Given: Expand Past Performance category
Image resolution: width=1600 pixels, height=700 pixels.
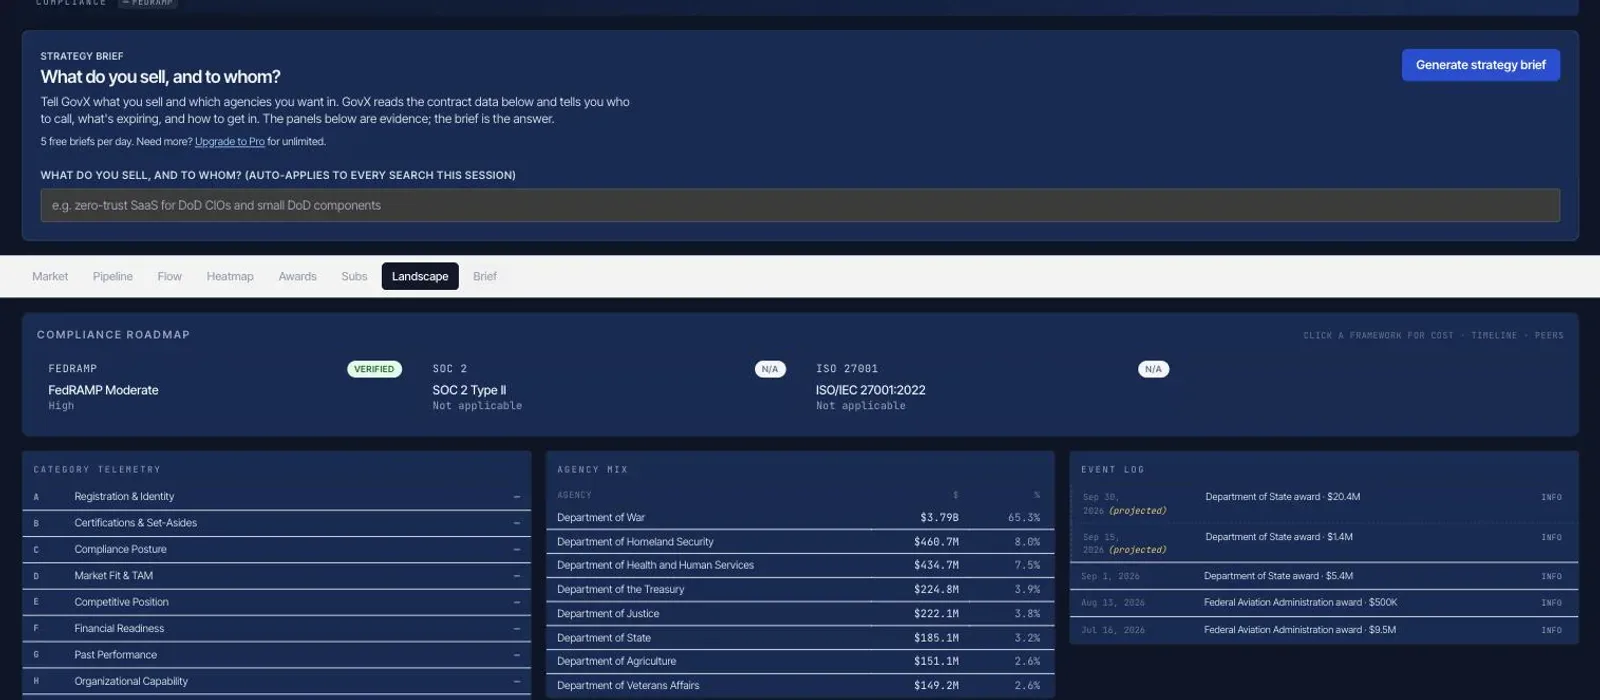Looking at the screenshot, I should click(x=277, y=655).
